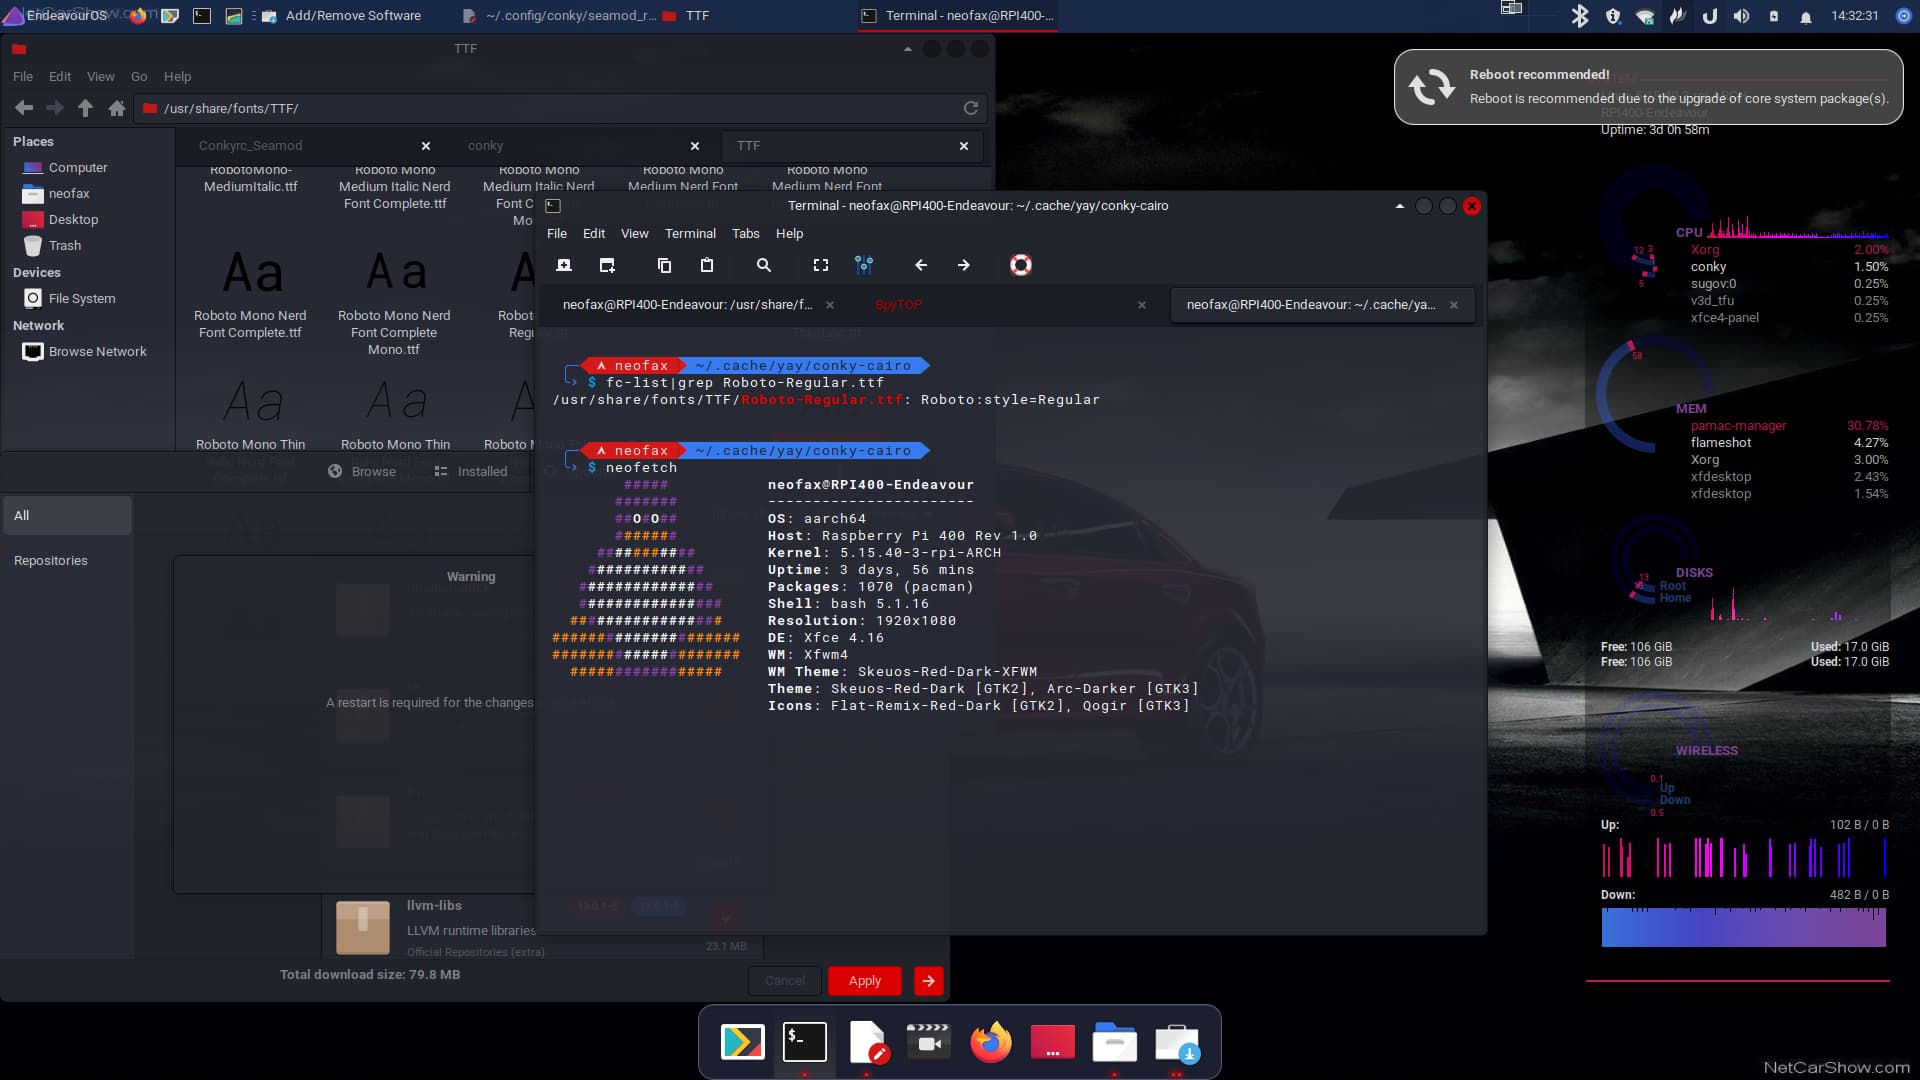
Task: Open a new Terminal window from the toolbar
Action: tap(607, 265)
